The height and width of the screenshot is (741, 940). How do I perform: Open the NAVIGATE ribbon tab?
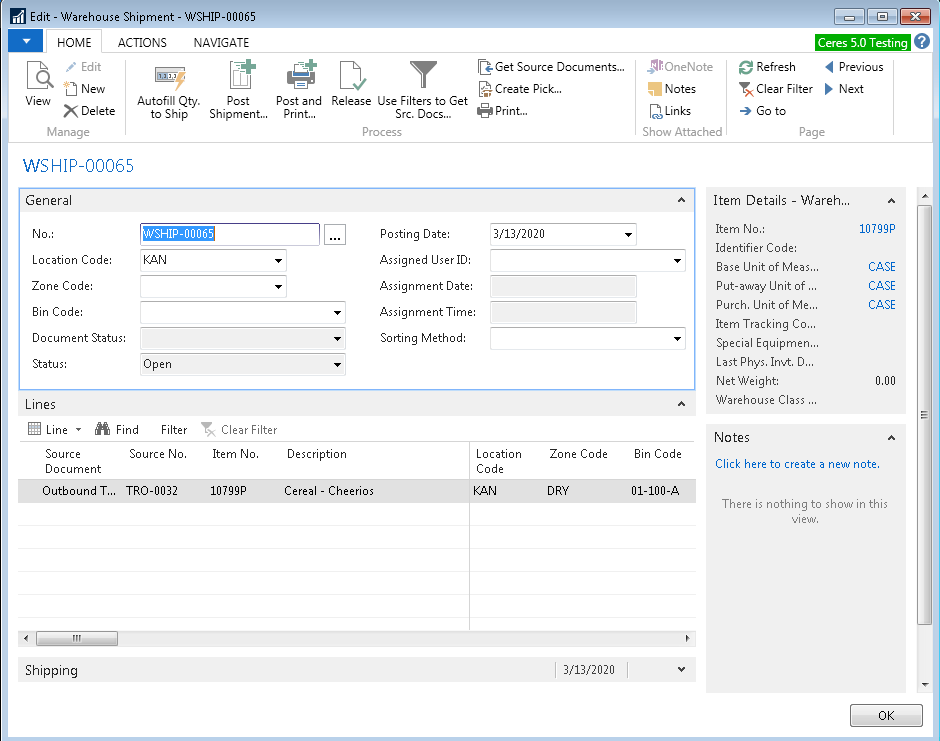[x=221, y=42]
